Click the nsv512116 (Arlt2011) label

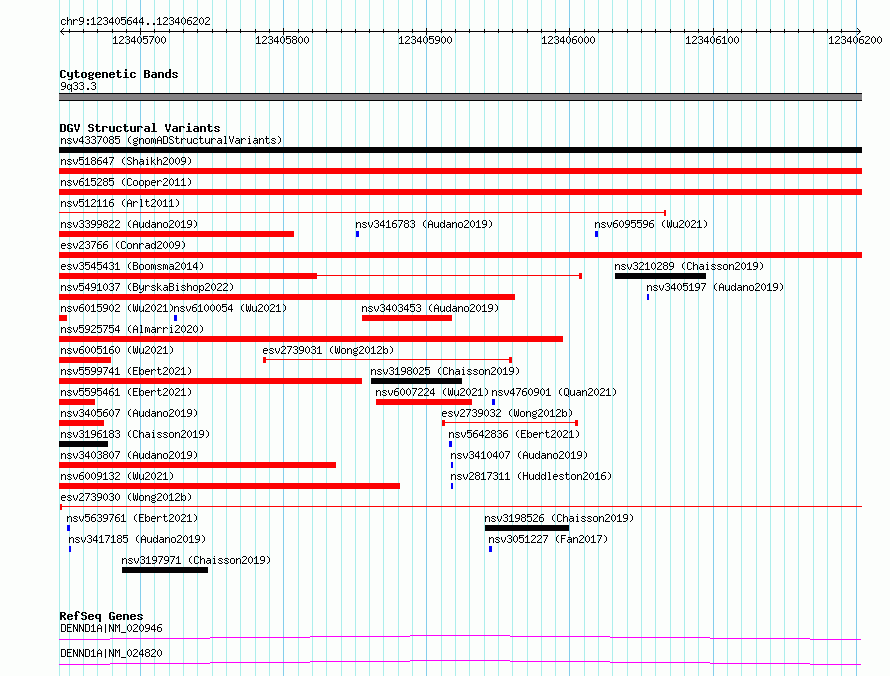120,203
